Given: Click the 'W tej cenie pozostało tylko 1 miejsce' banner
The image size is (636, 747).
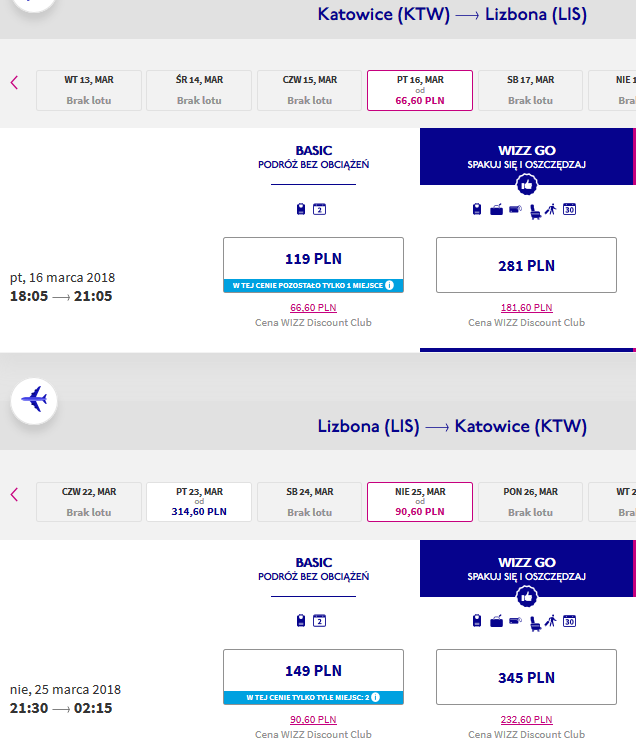Looking at the screenshot, I should (x=313, y=285).
